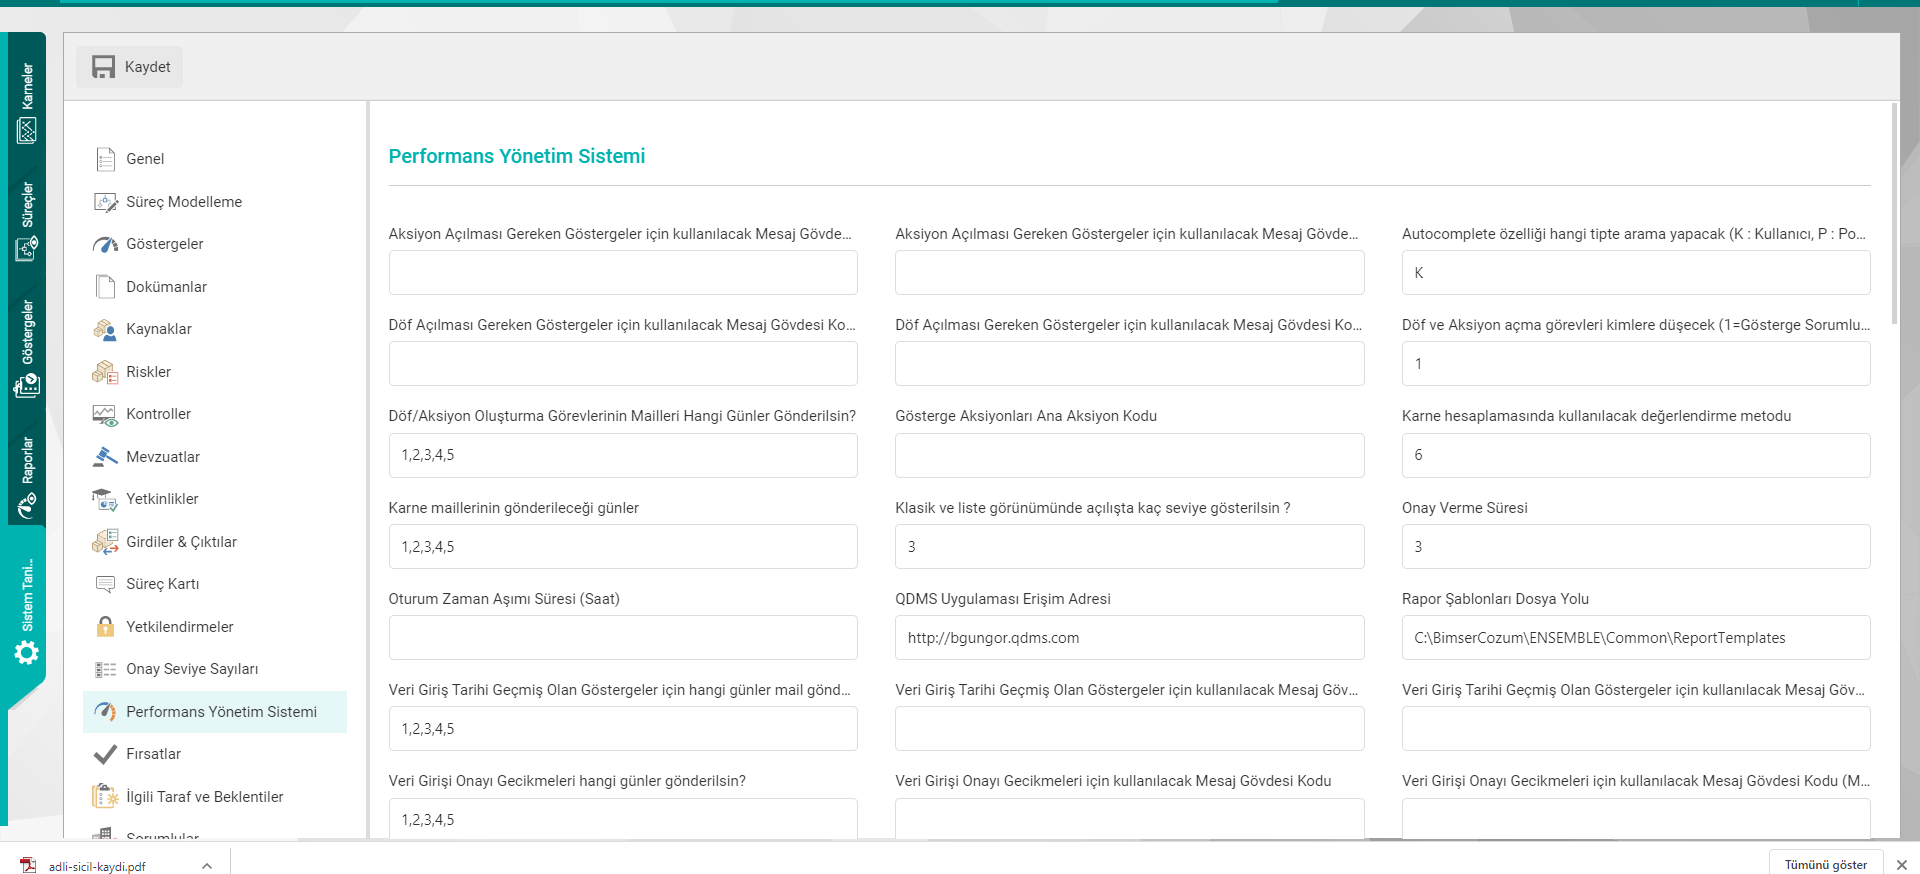This screenshot has width=1920, height=874.
Task: Click the Sistem Tanımları gear icon
Action: [27, 653]
